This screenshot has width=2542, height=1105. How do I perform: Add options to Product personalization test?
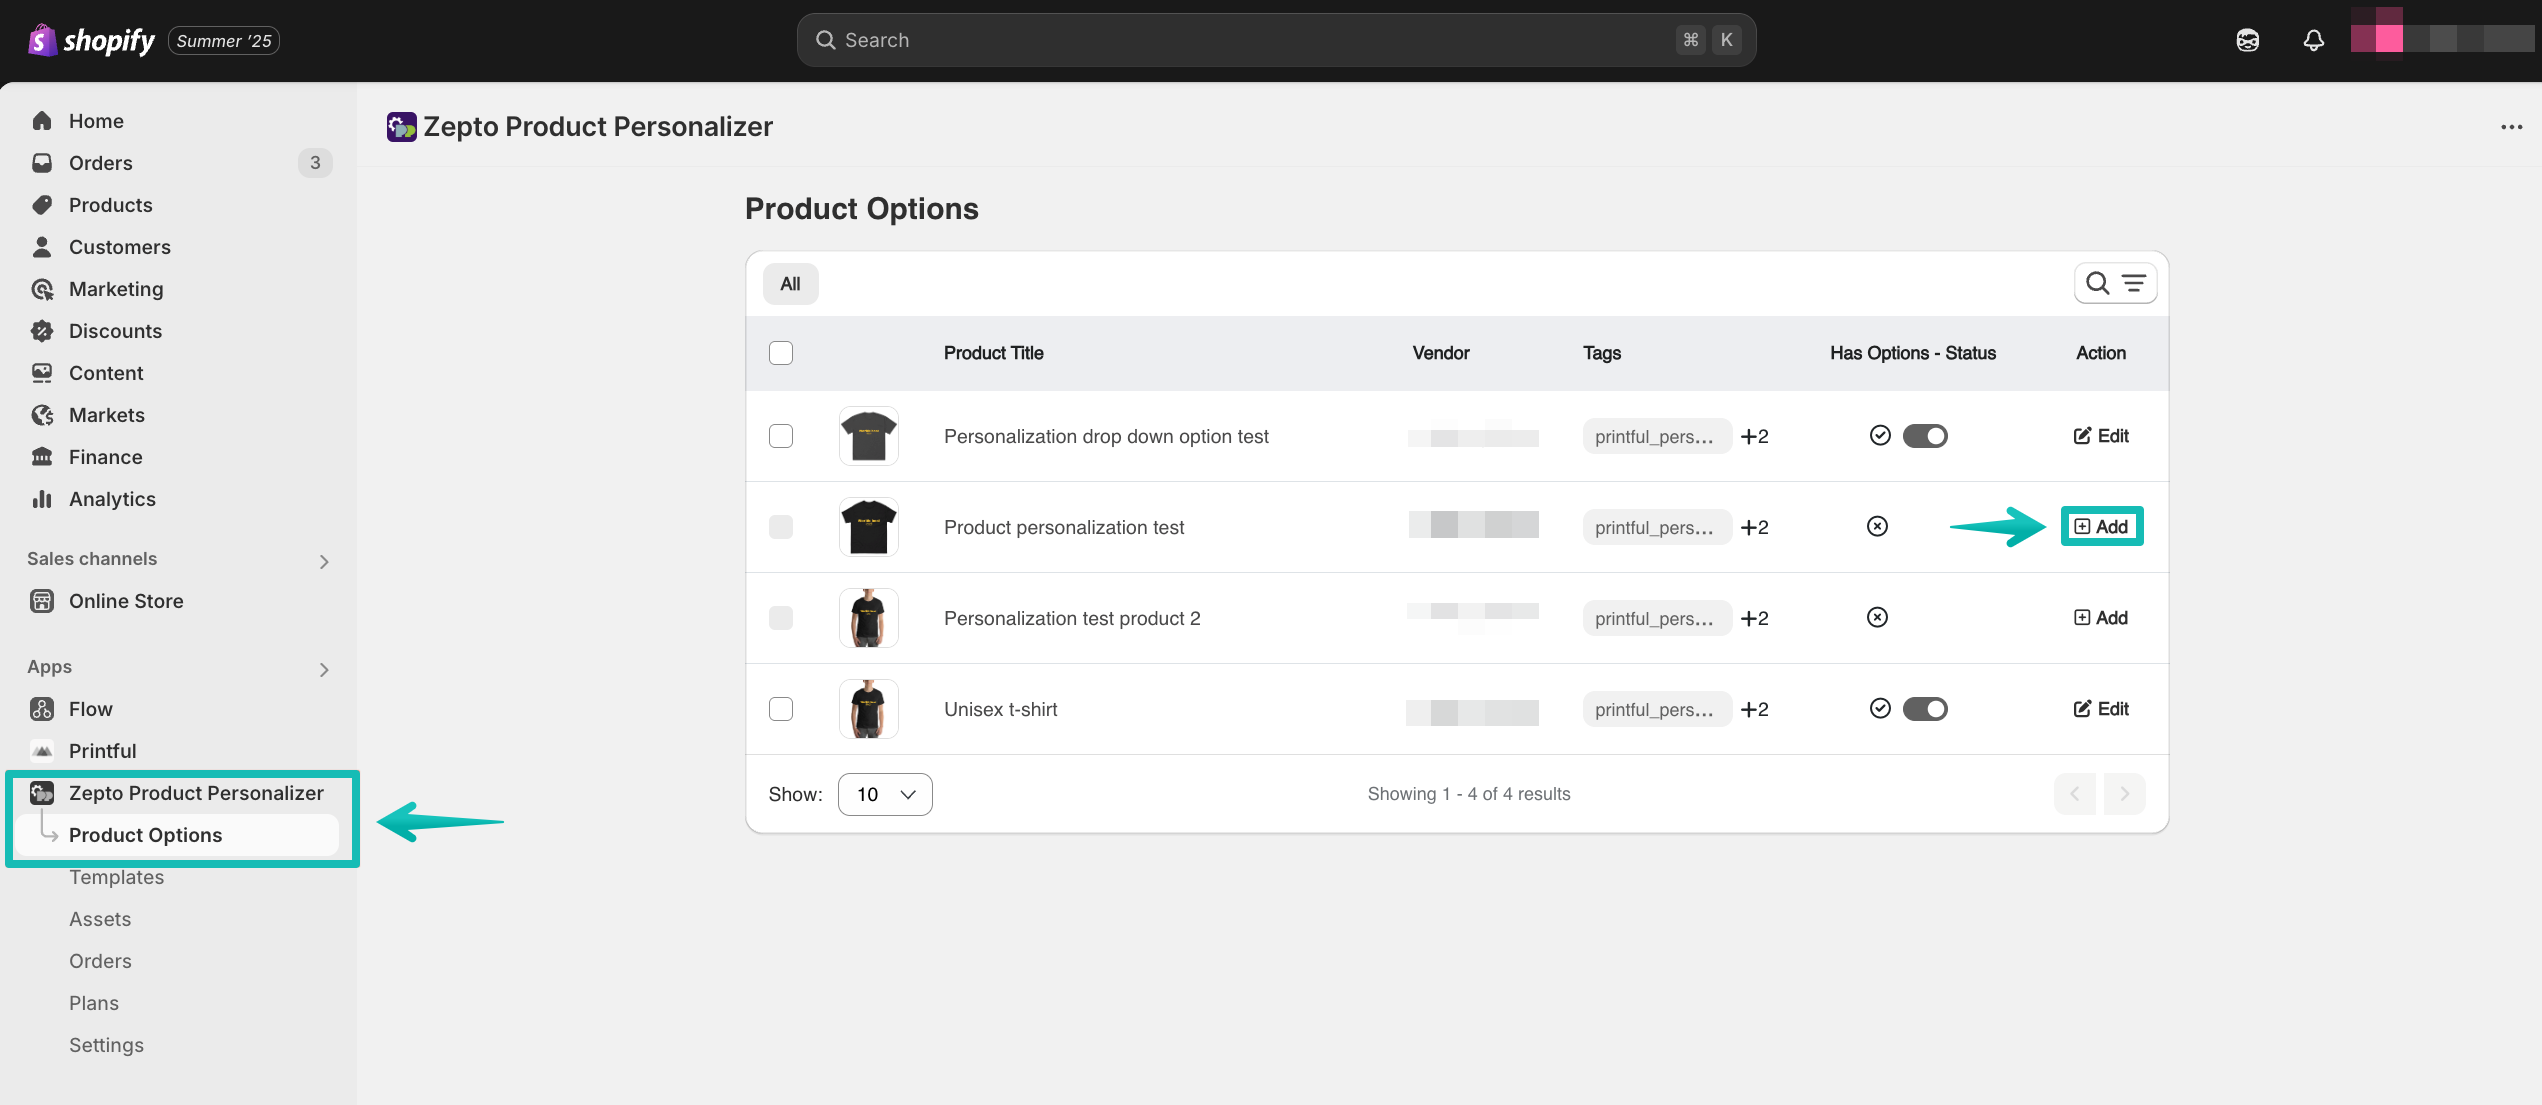point(2101,527)
